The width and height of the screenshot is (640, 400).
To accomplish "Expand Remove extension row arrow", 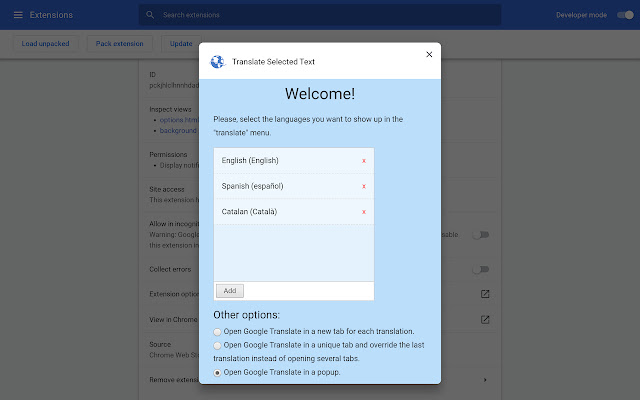I will click(485, 380).
